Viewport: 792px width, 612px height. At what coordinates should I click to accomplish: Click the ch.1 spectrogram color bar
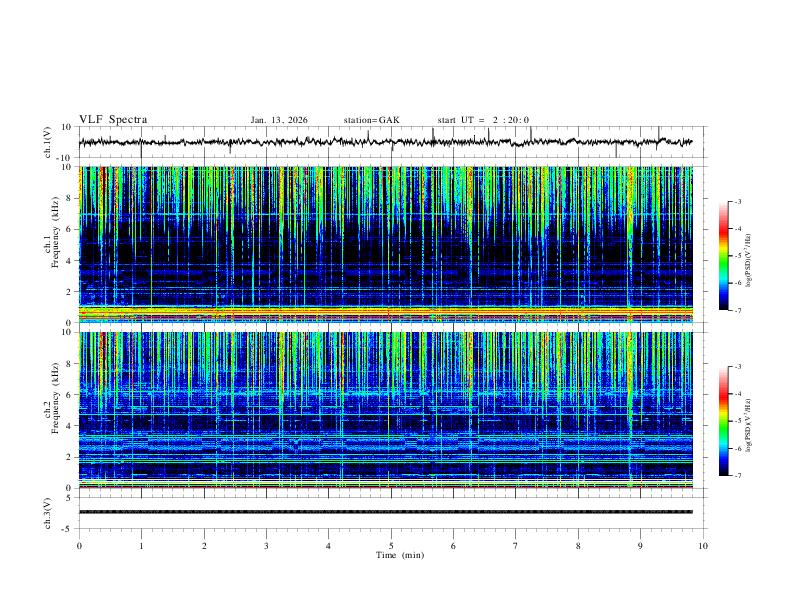[x=723, y=256]
